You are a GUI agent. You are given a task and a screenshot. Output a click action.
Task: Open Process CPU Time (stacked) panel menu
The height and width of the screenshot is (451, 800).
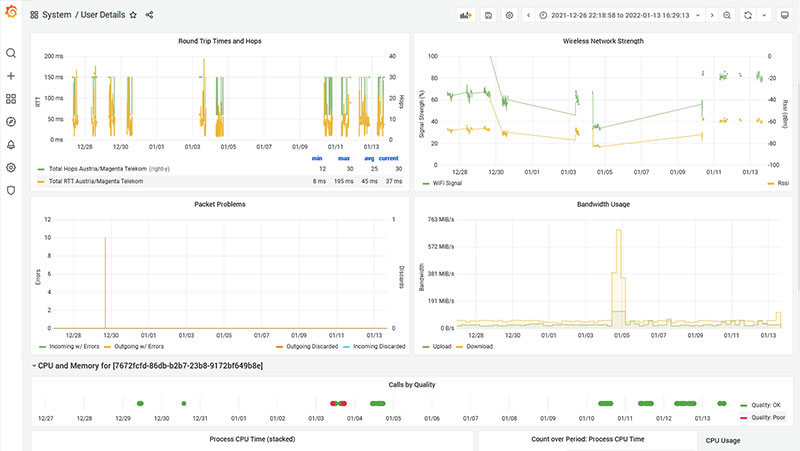pyautogui.click(x=252, y=439)
